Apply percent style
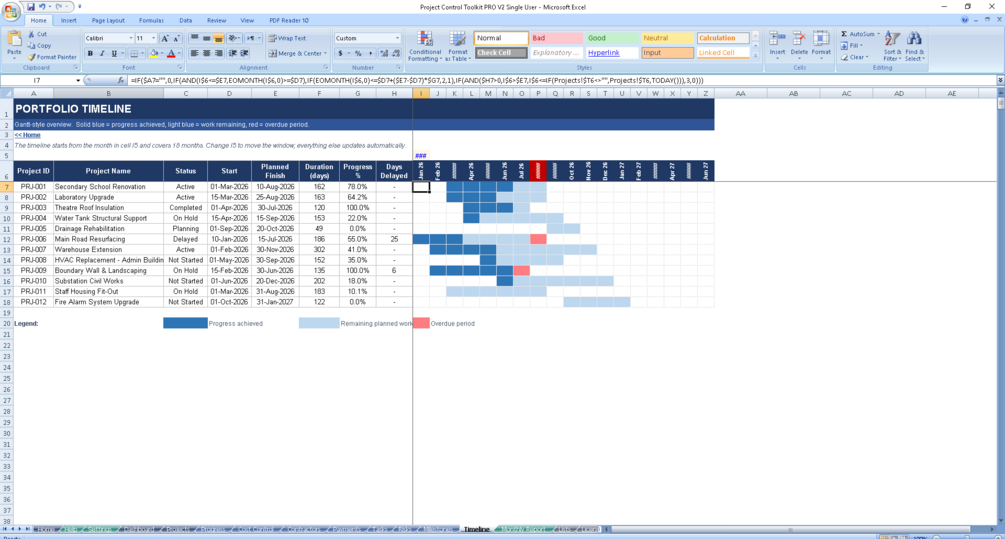Viewport: 1005px width, 539px height. [x=358, y=54]
